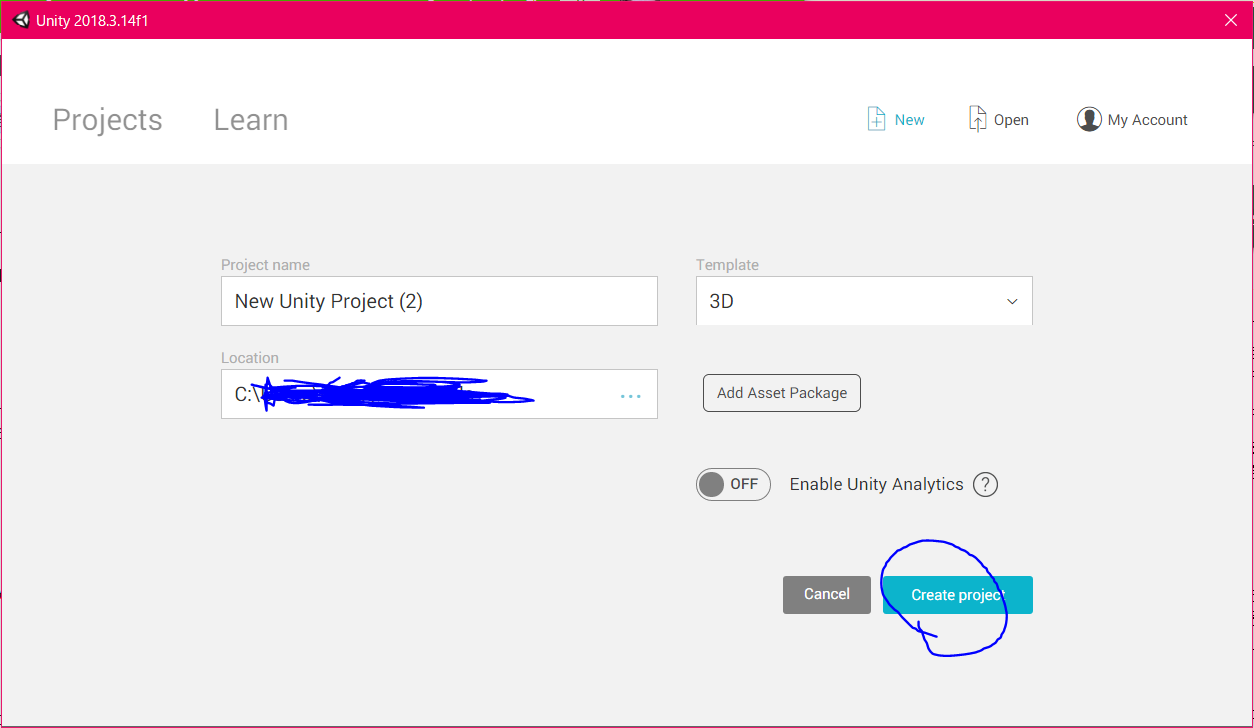1254x728 pixels.
Task: Click the Open project upload icon
Action: (977, 119)
